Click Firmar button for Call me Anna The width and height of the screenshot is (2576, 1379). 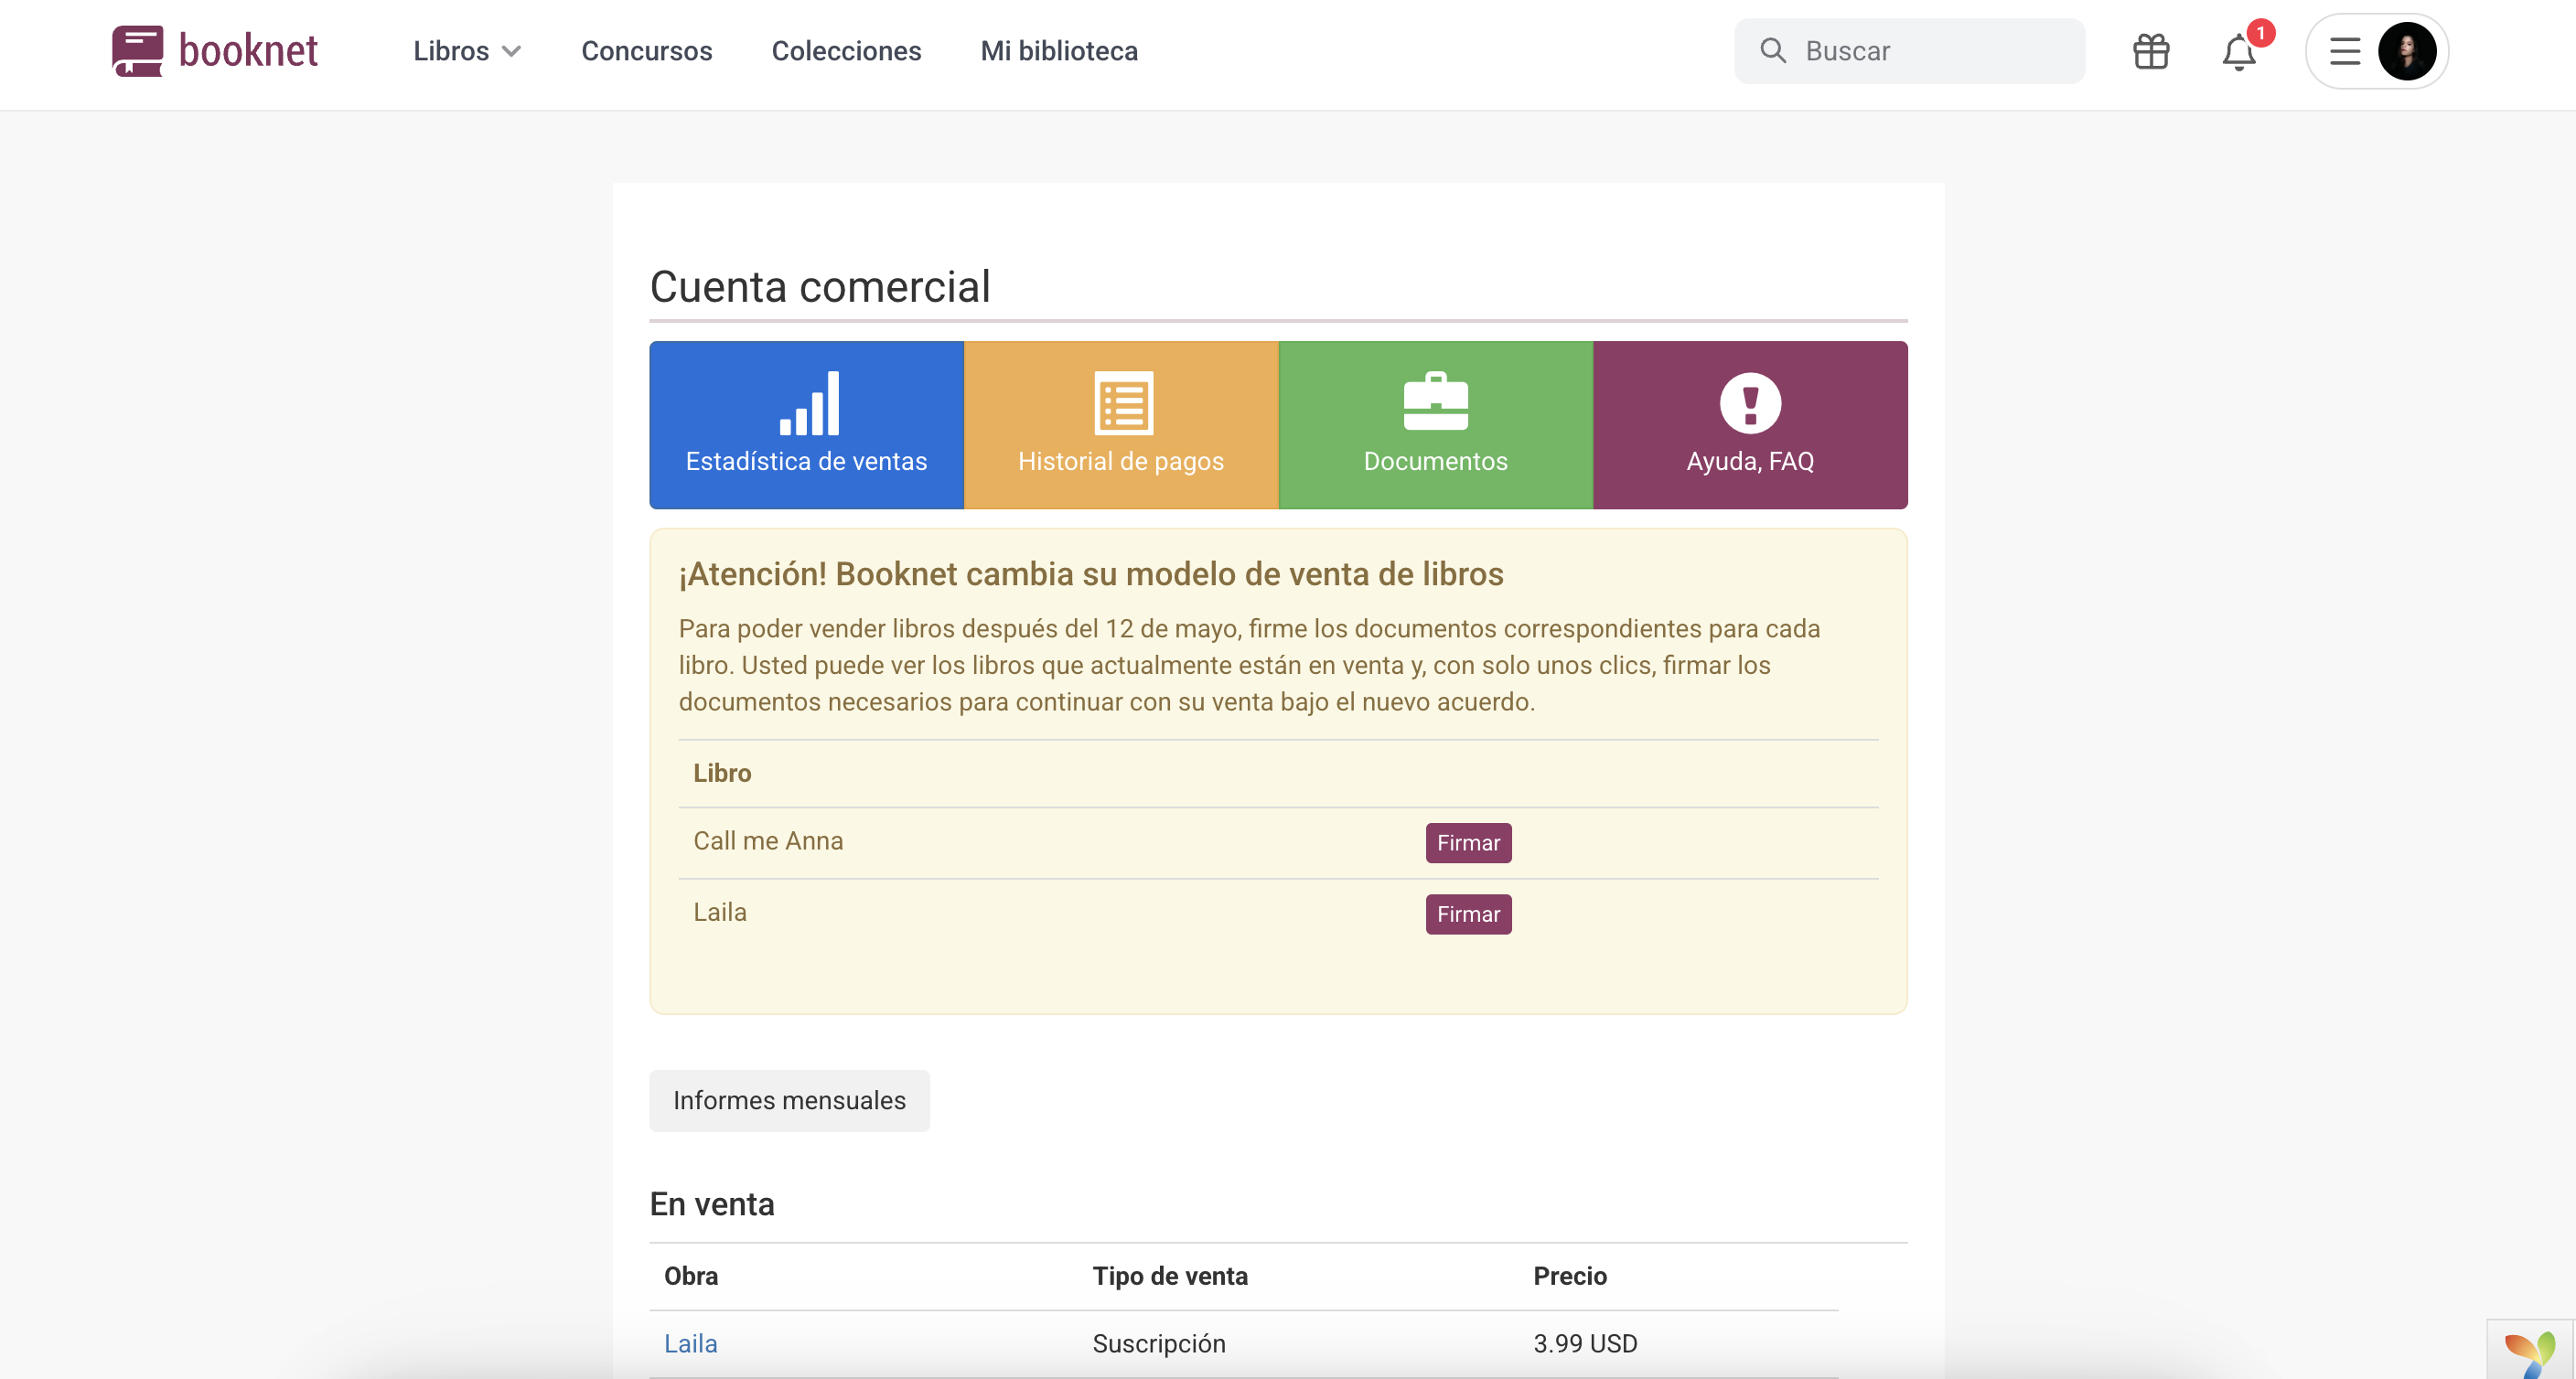[x=1467, y=843]
